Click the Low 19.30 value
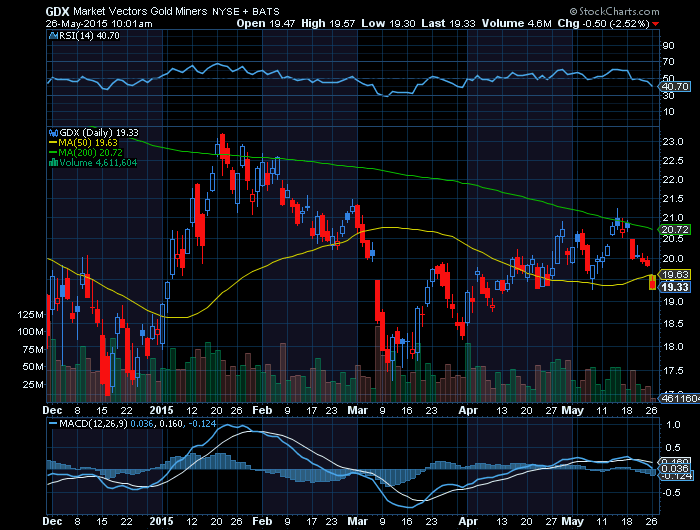700x530 pixels. click(x=388, y=23)
